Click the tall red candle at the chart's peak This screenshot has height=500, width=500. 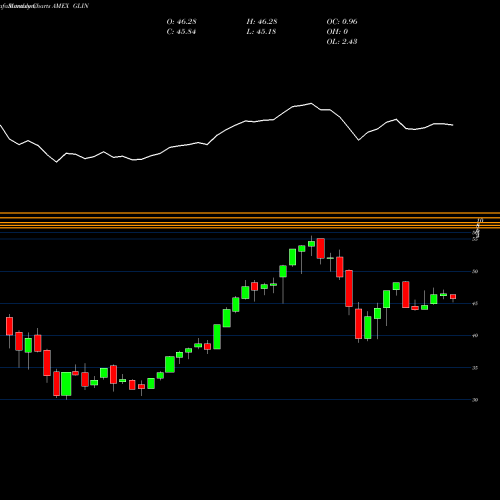pyautogui.click(x=321, y=248)
